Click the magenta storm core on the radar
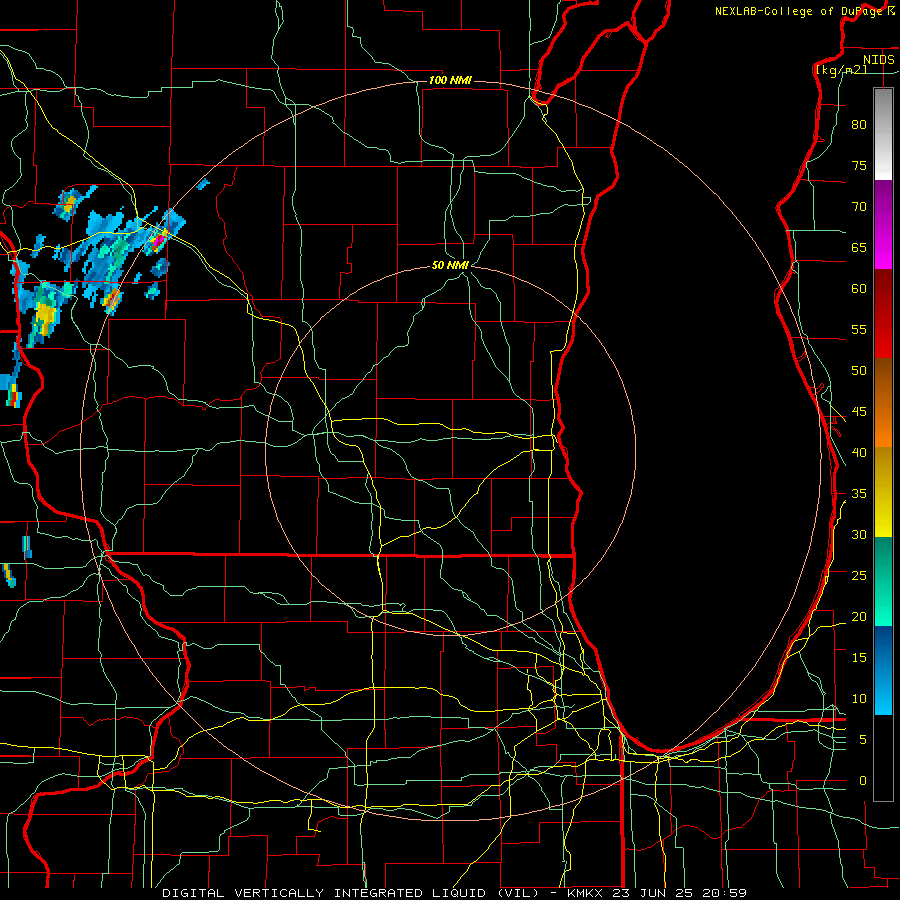The width and height of the screenshot is (900, 900). point(158,241)
